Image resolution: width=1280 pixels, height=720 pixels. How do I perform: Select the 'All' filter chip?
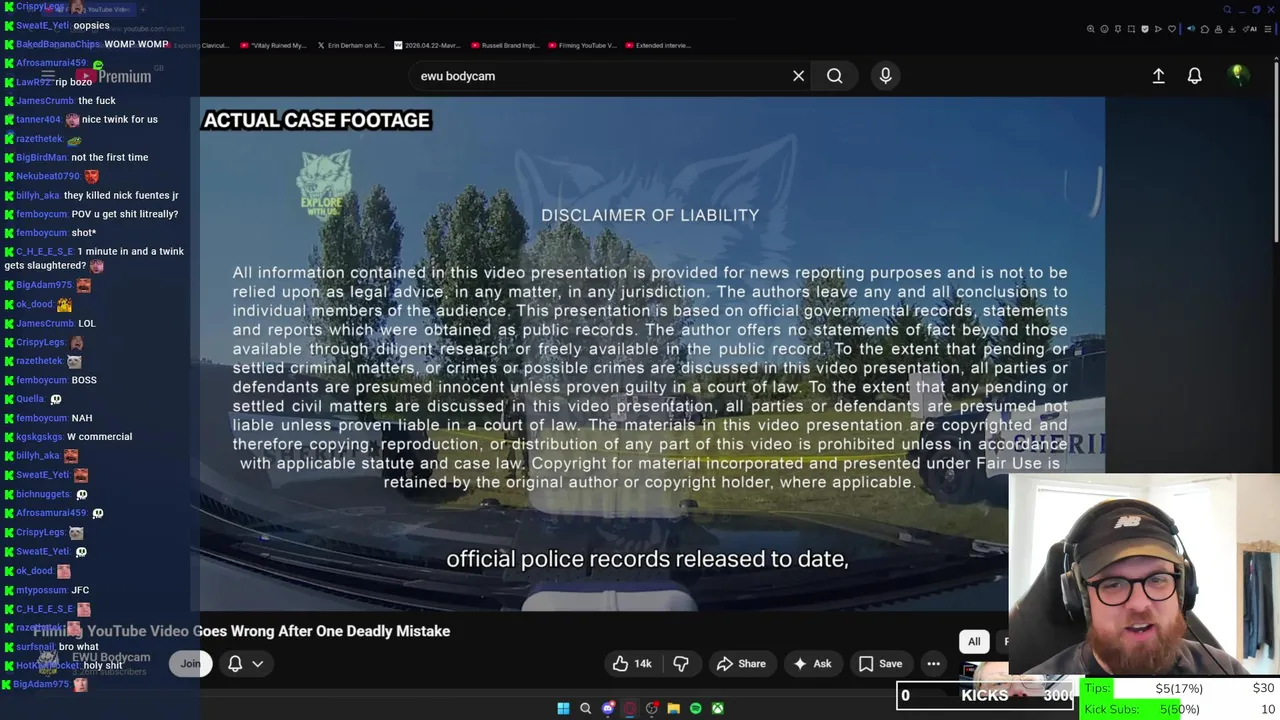(974, 642)
